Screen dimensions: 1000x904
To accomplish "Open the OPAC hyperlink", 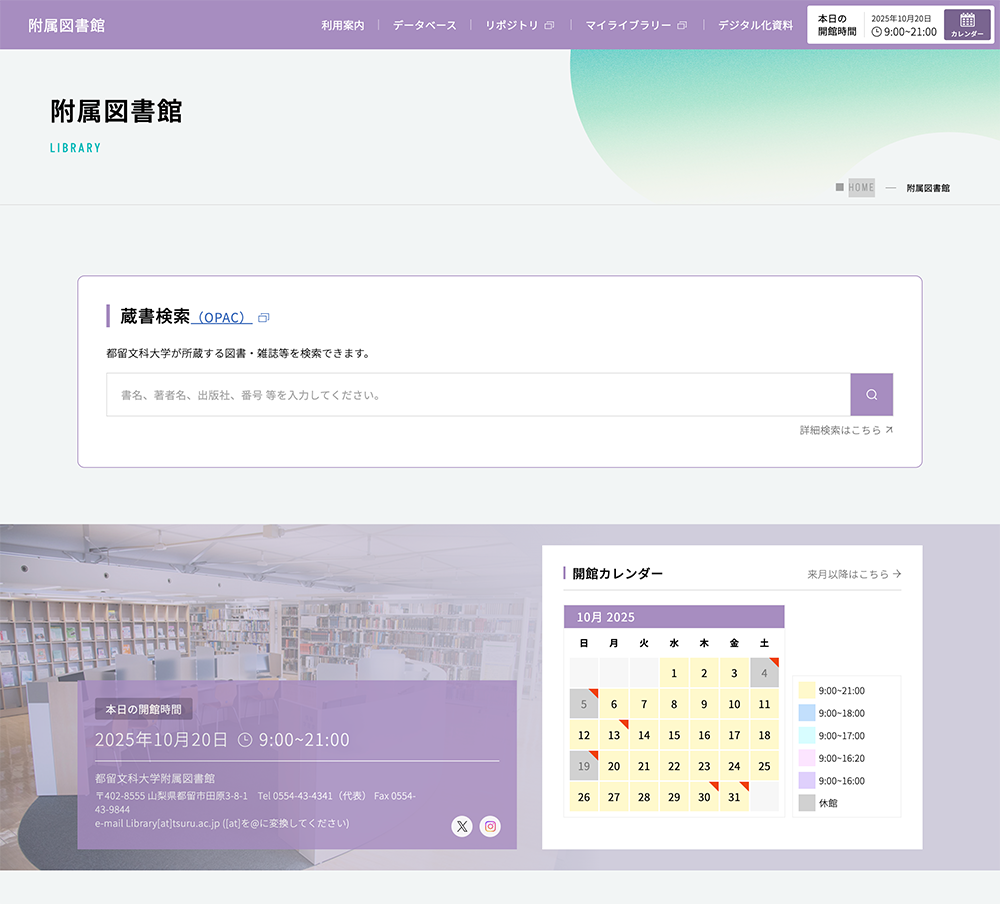I will point(222,318).
